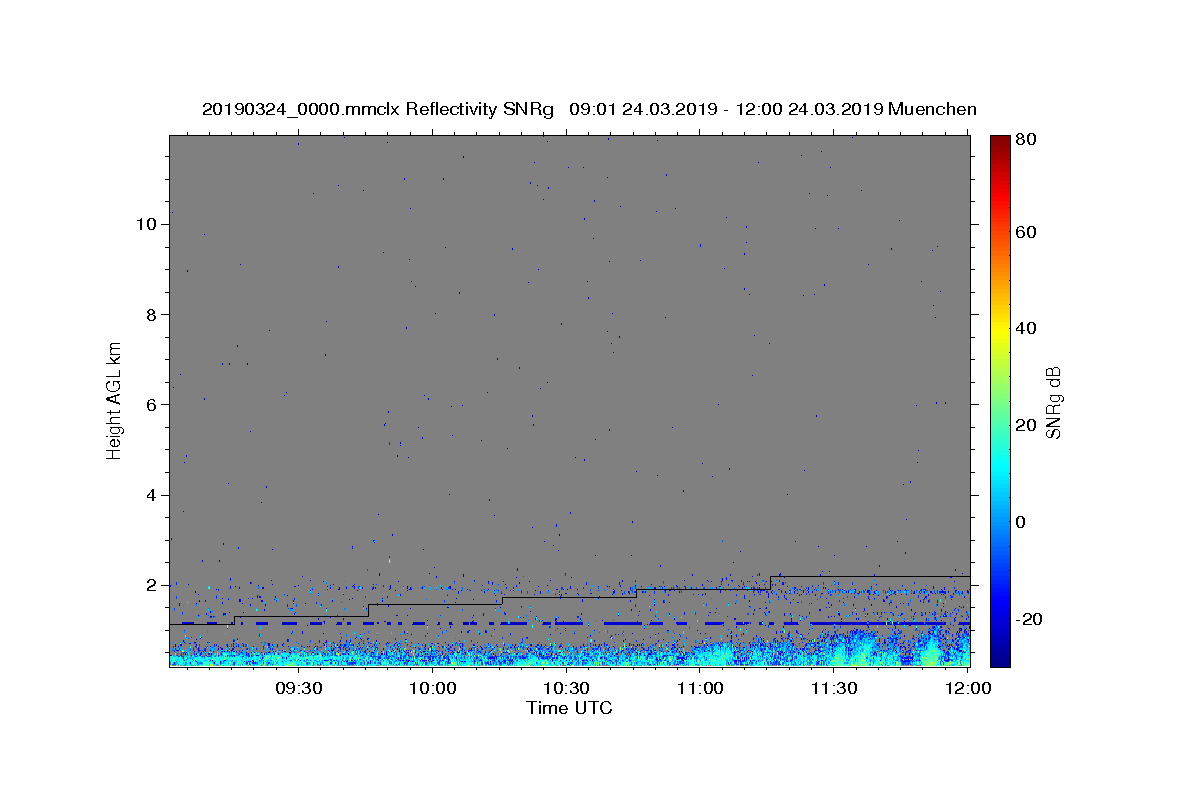Click the 11:00 time tick label
1200x800 pixels.
(700, 689)
